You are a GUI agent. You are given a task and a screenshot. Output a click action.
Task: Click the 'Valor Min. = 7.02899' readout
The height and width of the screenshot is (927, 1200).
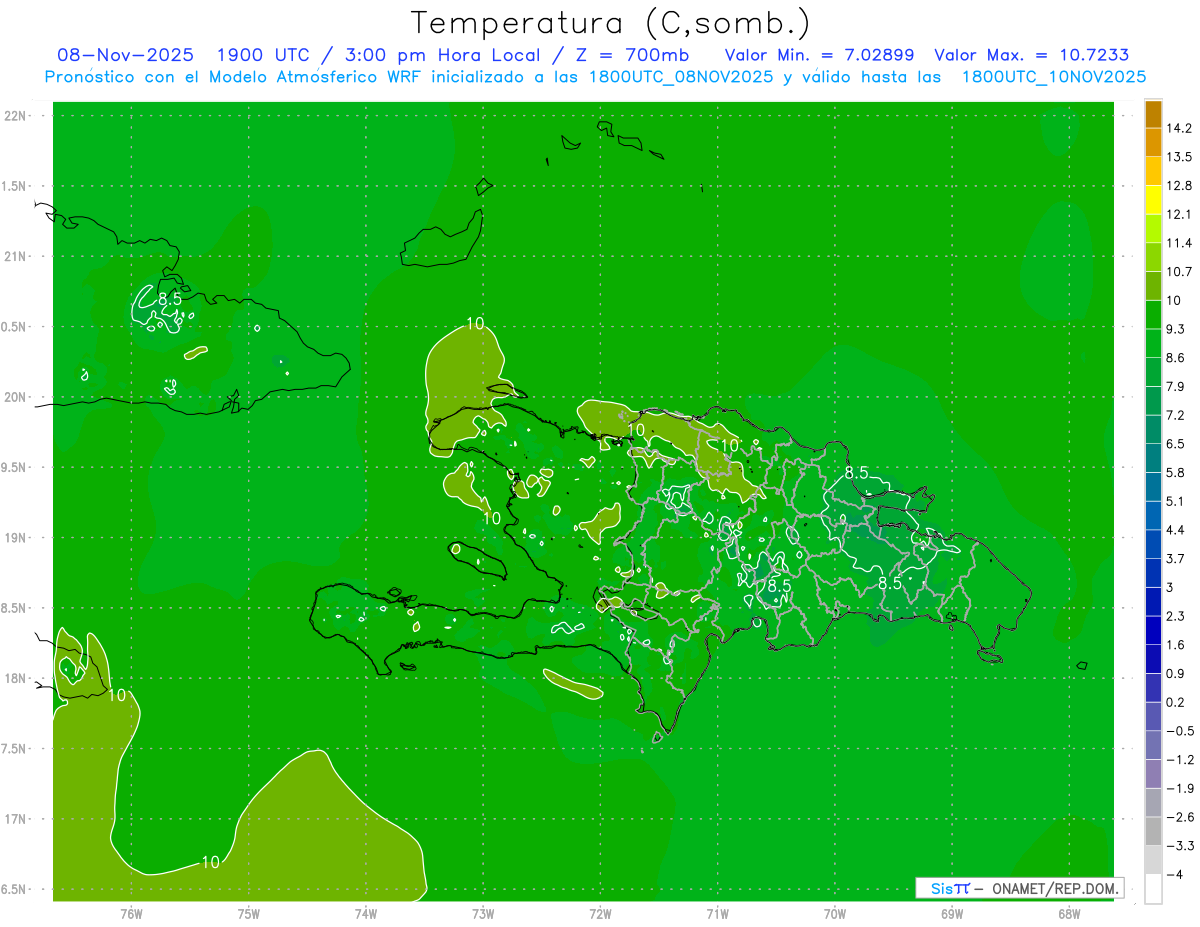[819, 55]
